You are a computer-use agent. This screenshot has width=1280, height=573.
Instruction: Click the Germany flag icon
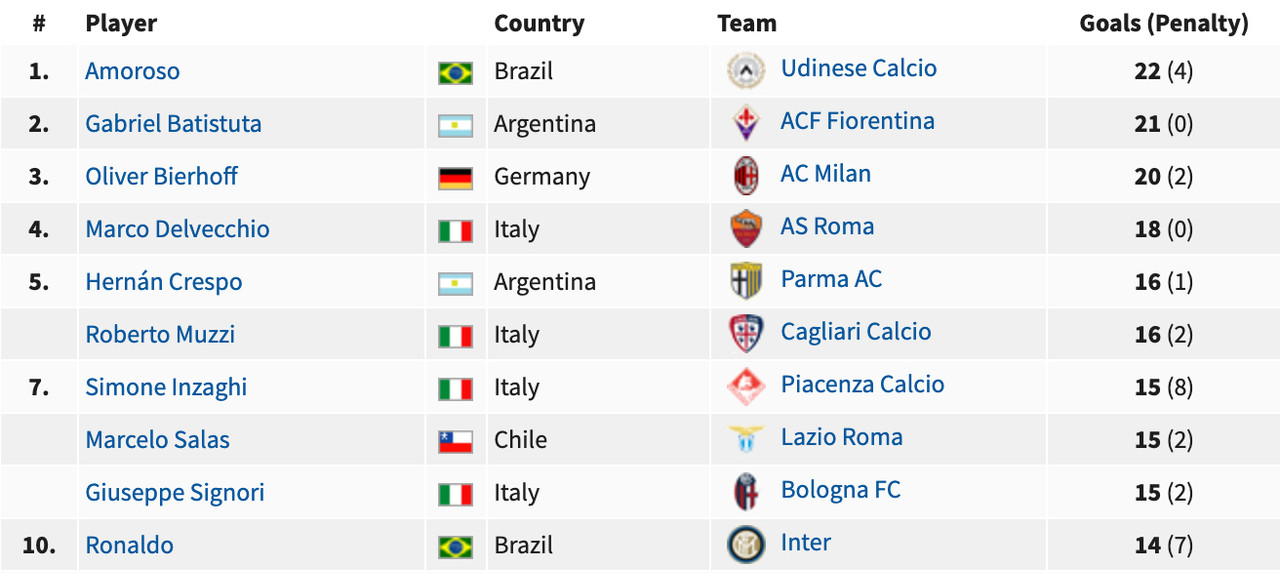tap(455, 178)
